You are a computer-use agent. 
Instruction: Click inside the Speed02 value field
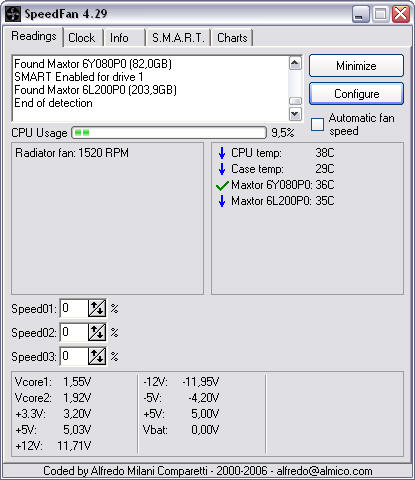pyautogui.click(x=74, y=333)
